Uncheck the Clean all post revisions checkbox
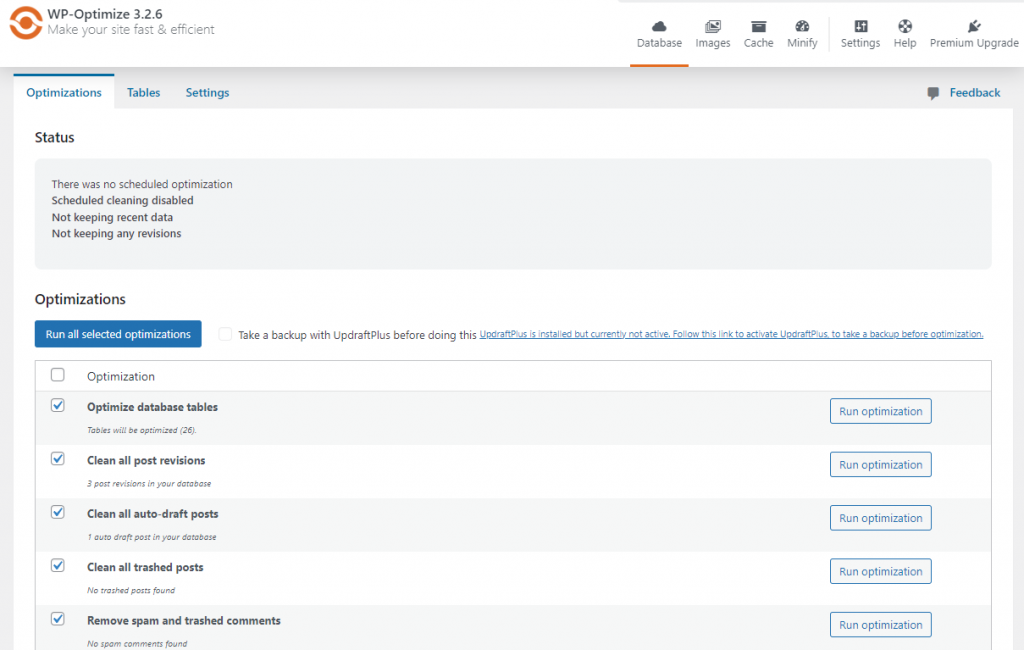The height and width of the screenshot is (650, 1024). tap(57, 457)
